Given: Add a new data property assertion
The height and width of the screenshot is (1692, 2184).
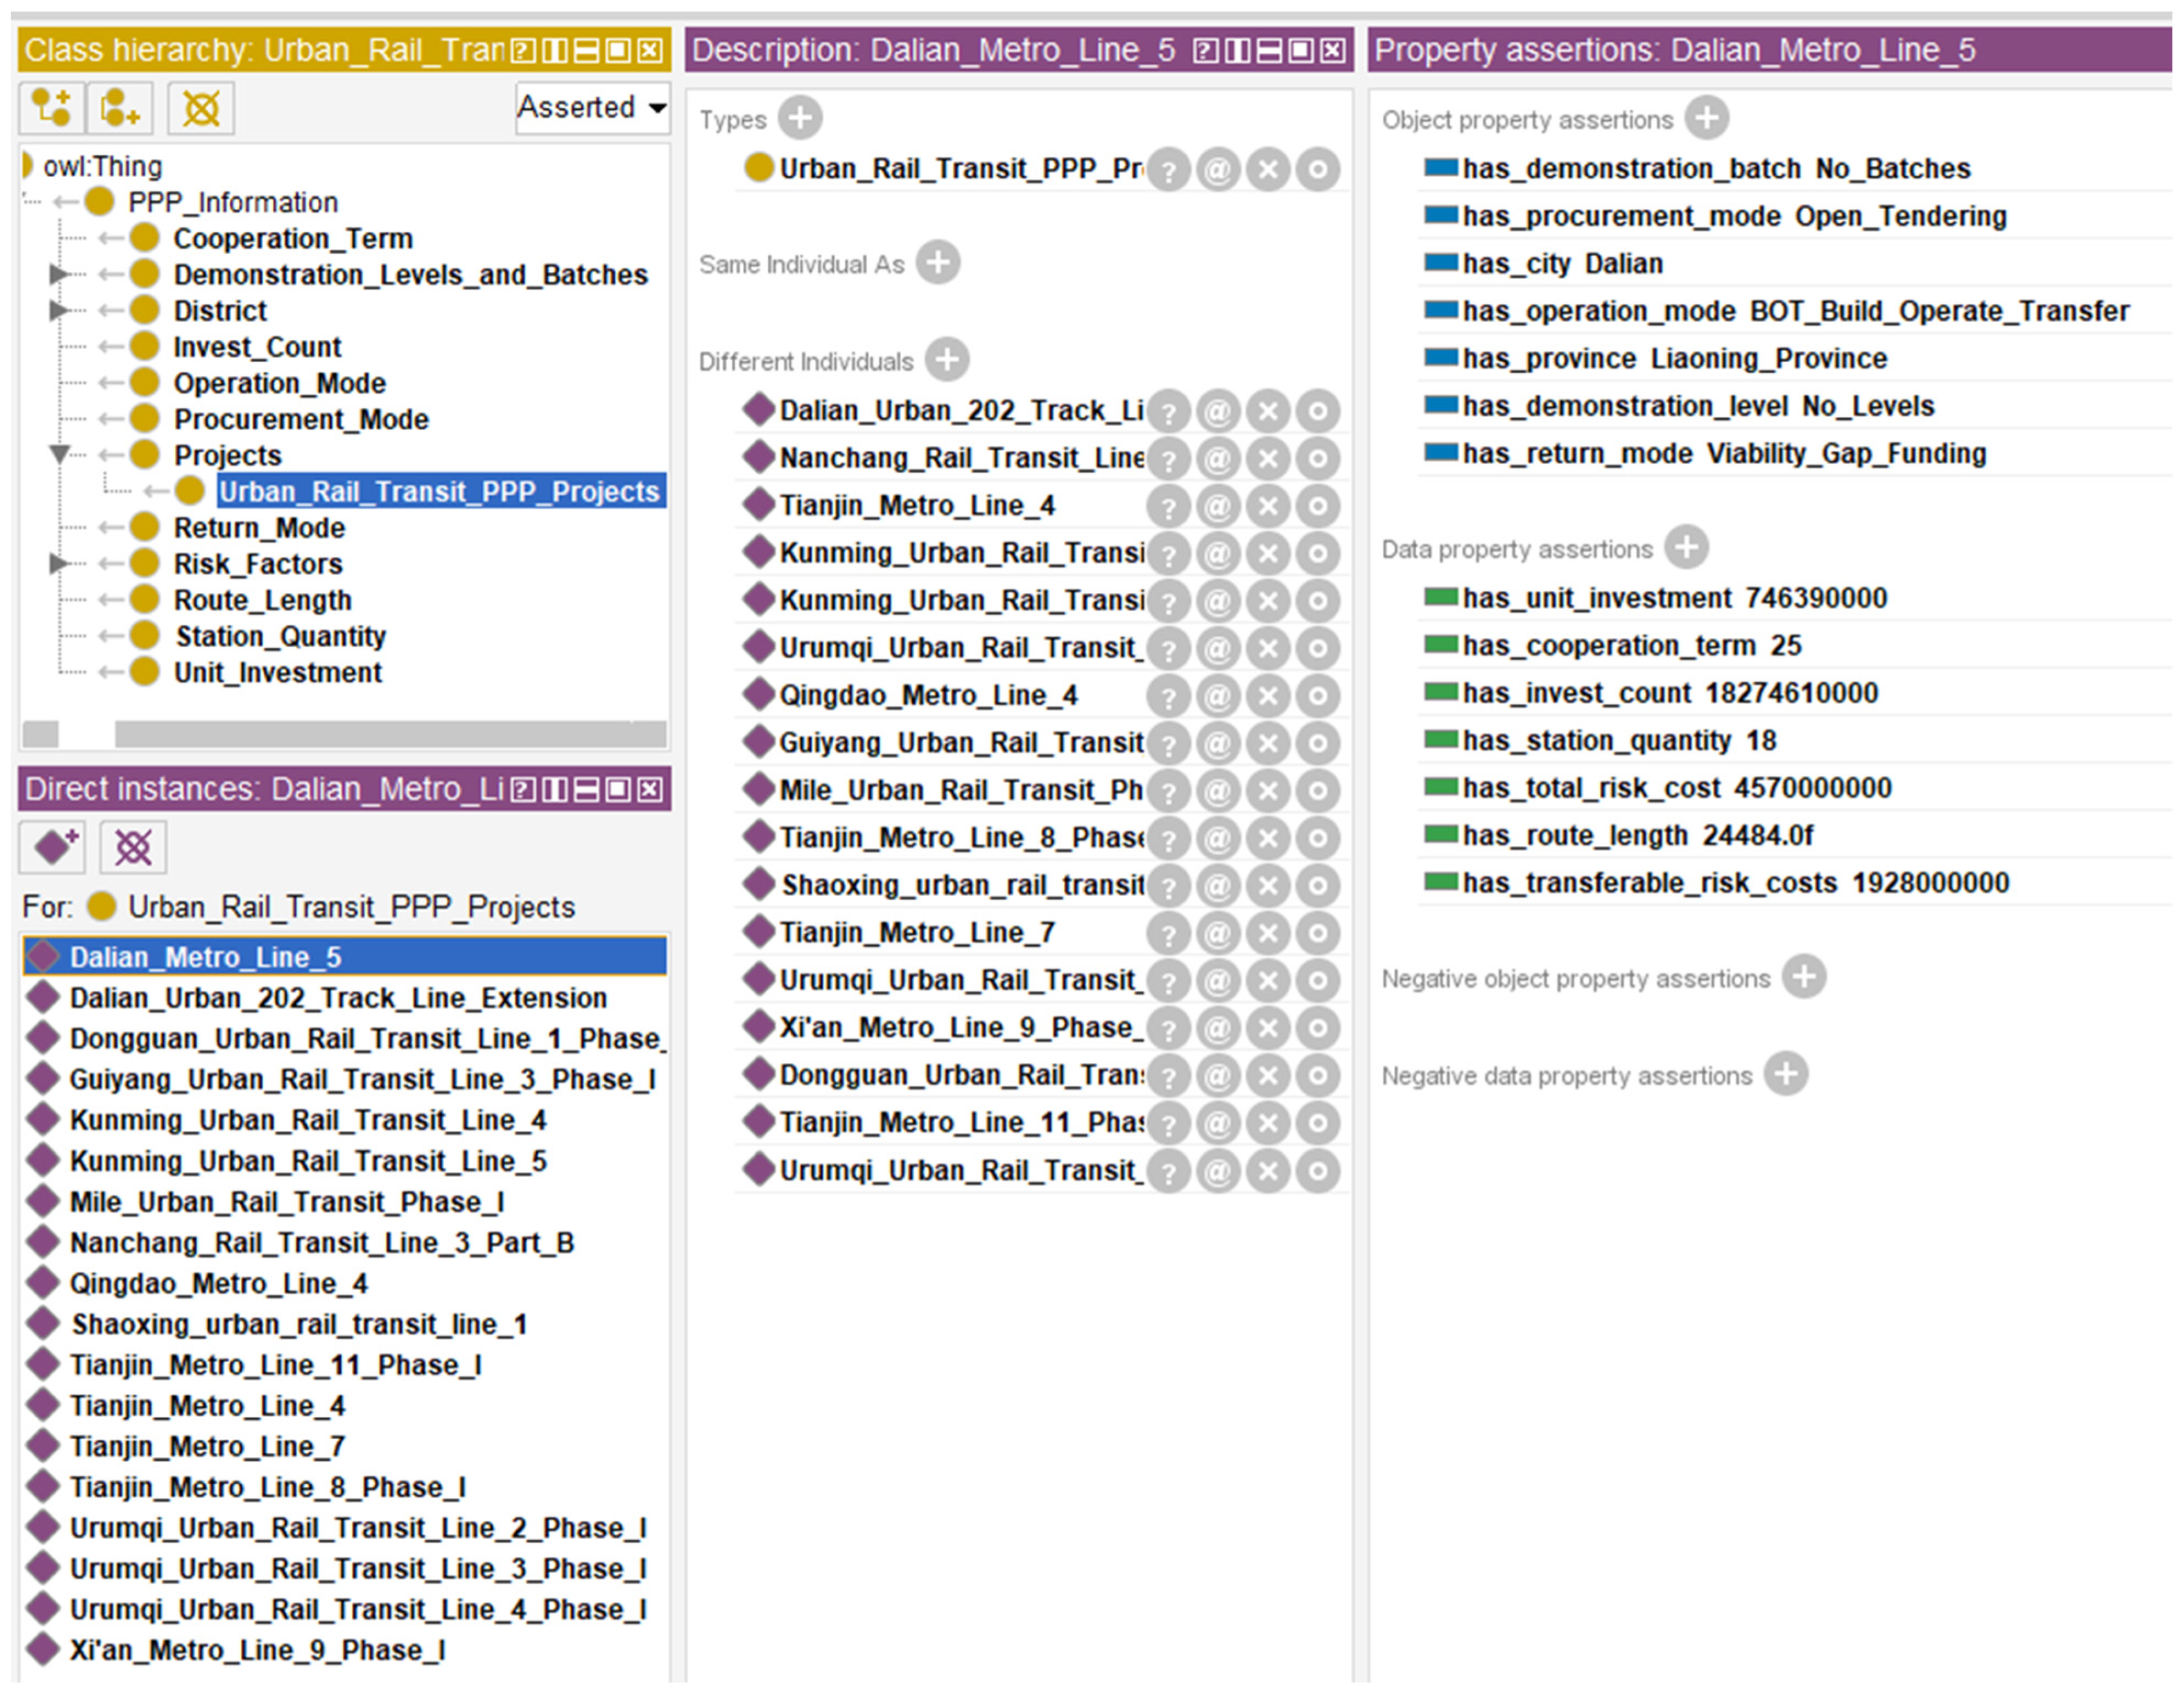Looking at the screenshot, I should point(1686,547).
